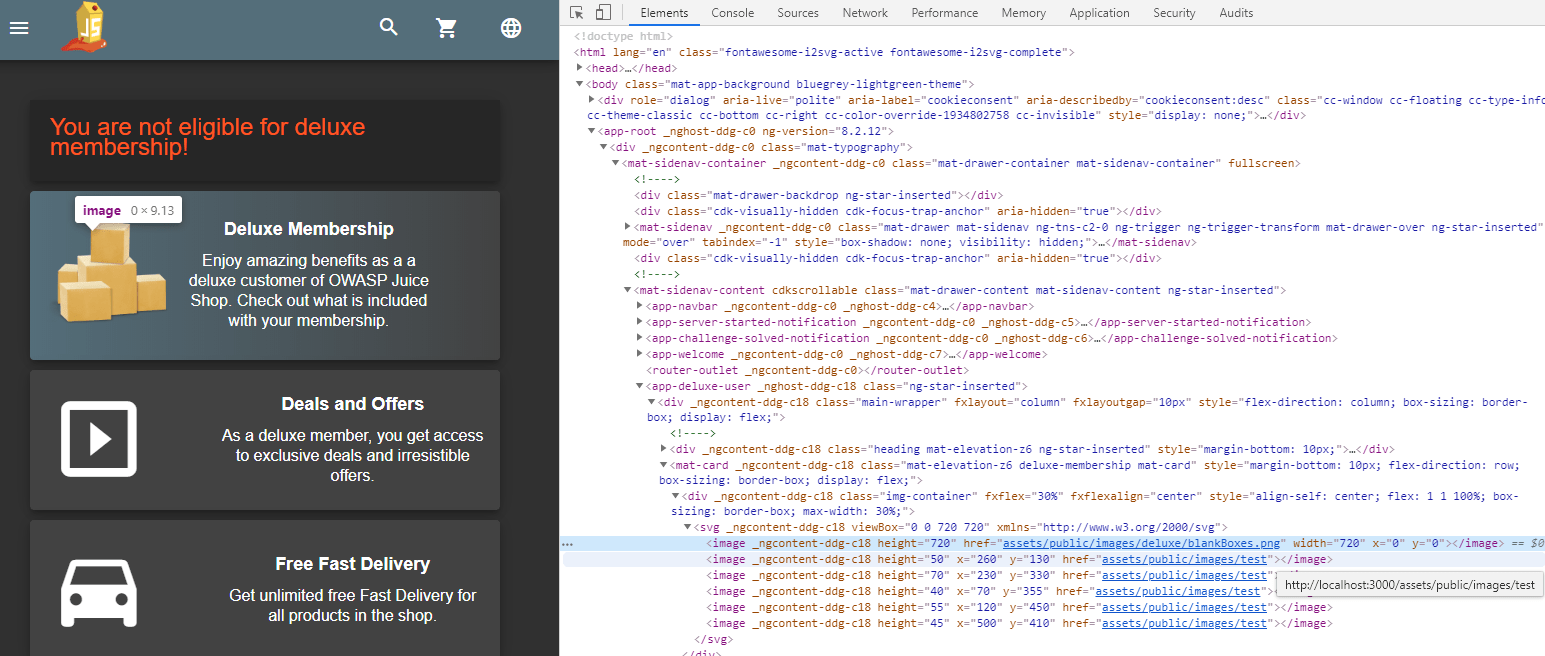Switch to the Security tab
This screenshot has height=656, width=1545.
coord(1174,13)
